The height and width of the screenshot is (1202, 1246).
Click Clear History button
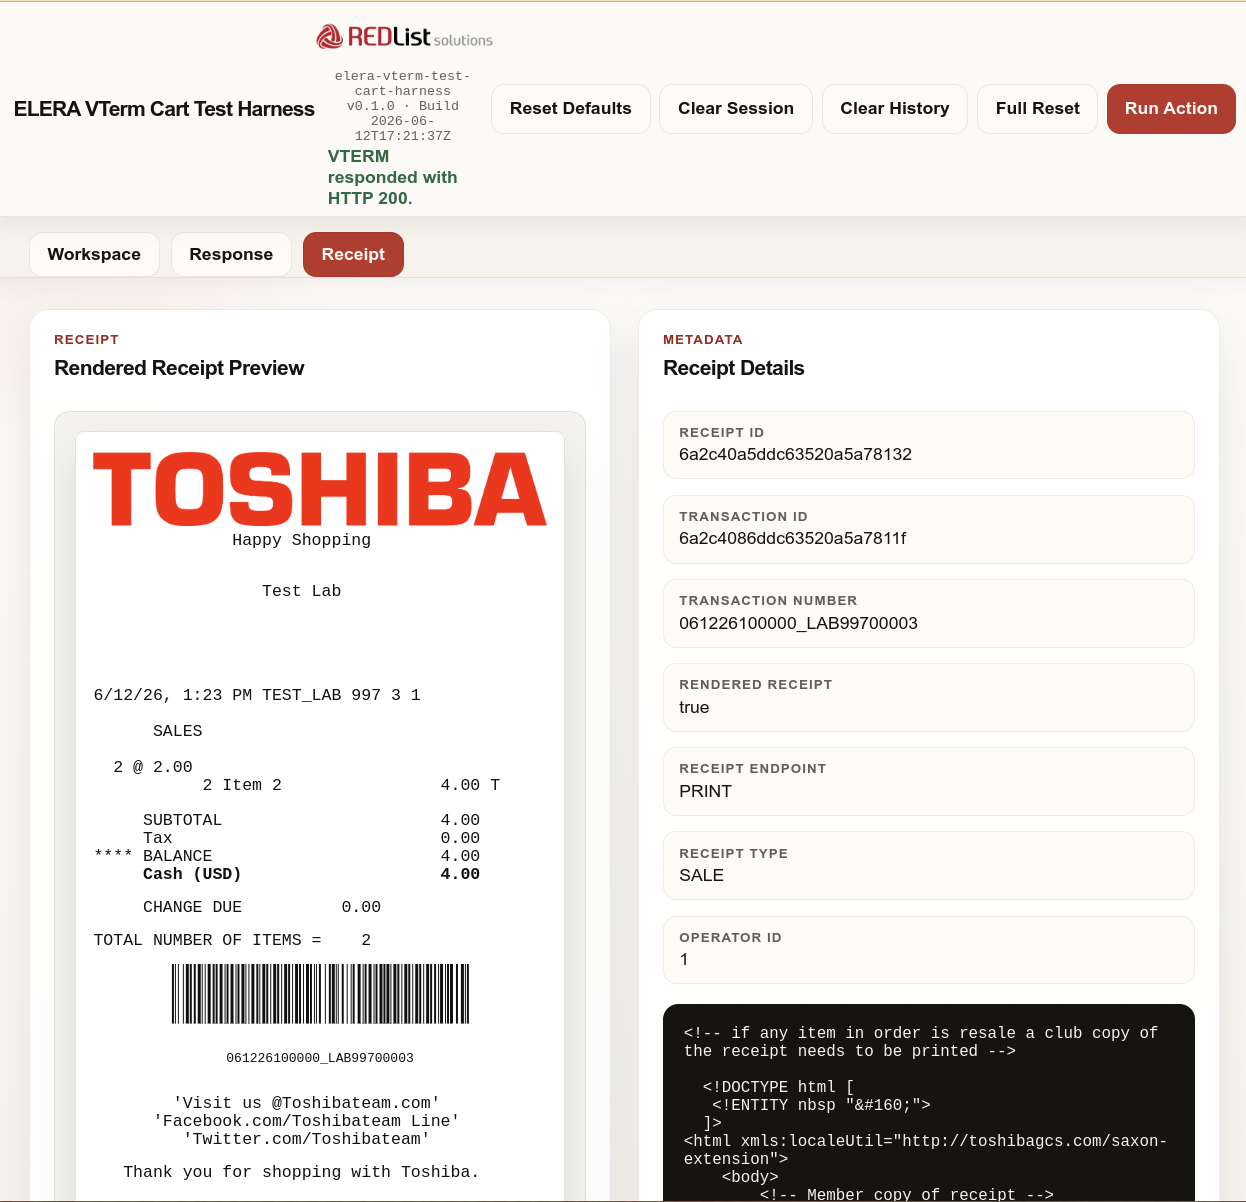tap(895, 109)
